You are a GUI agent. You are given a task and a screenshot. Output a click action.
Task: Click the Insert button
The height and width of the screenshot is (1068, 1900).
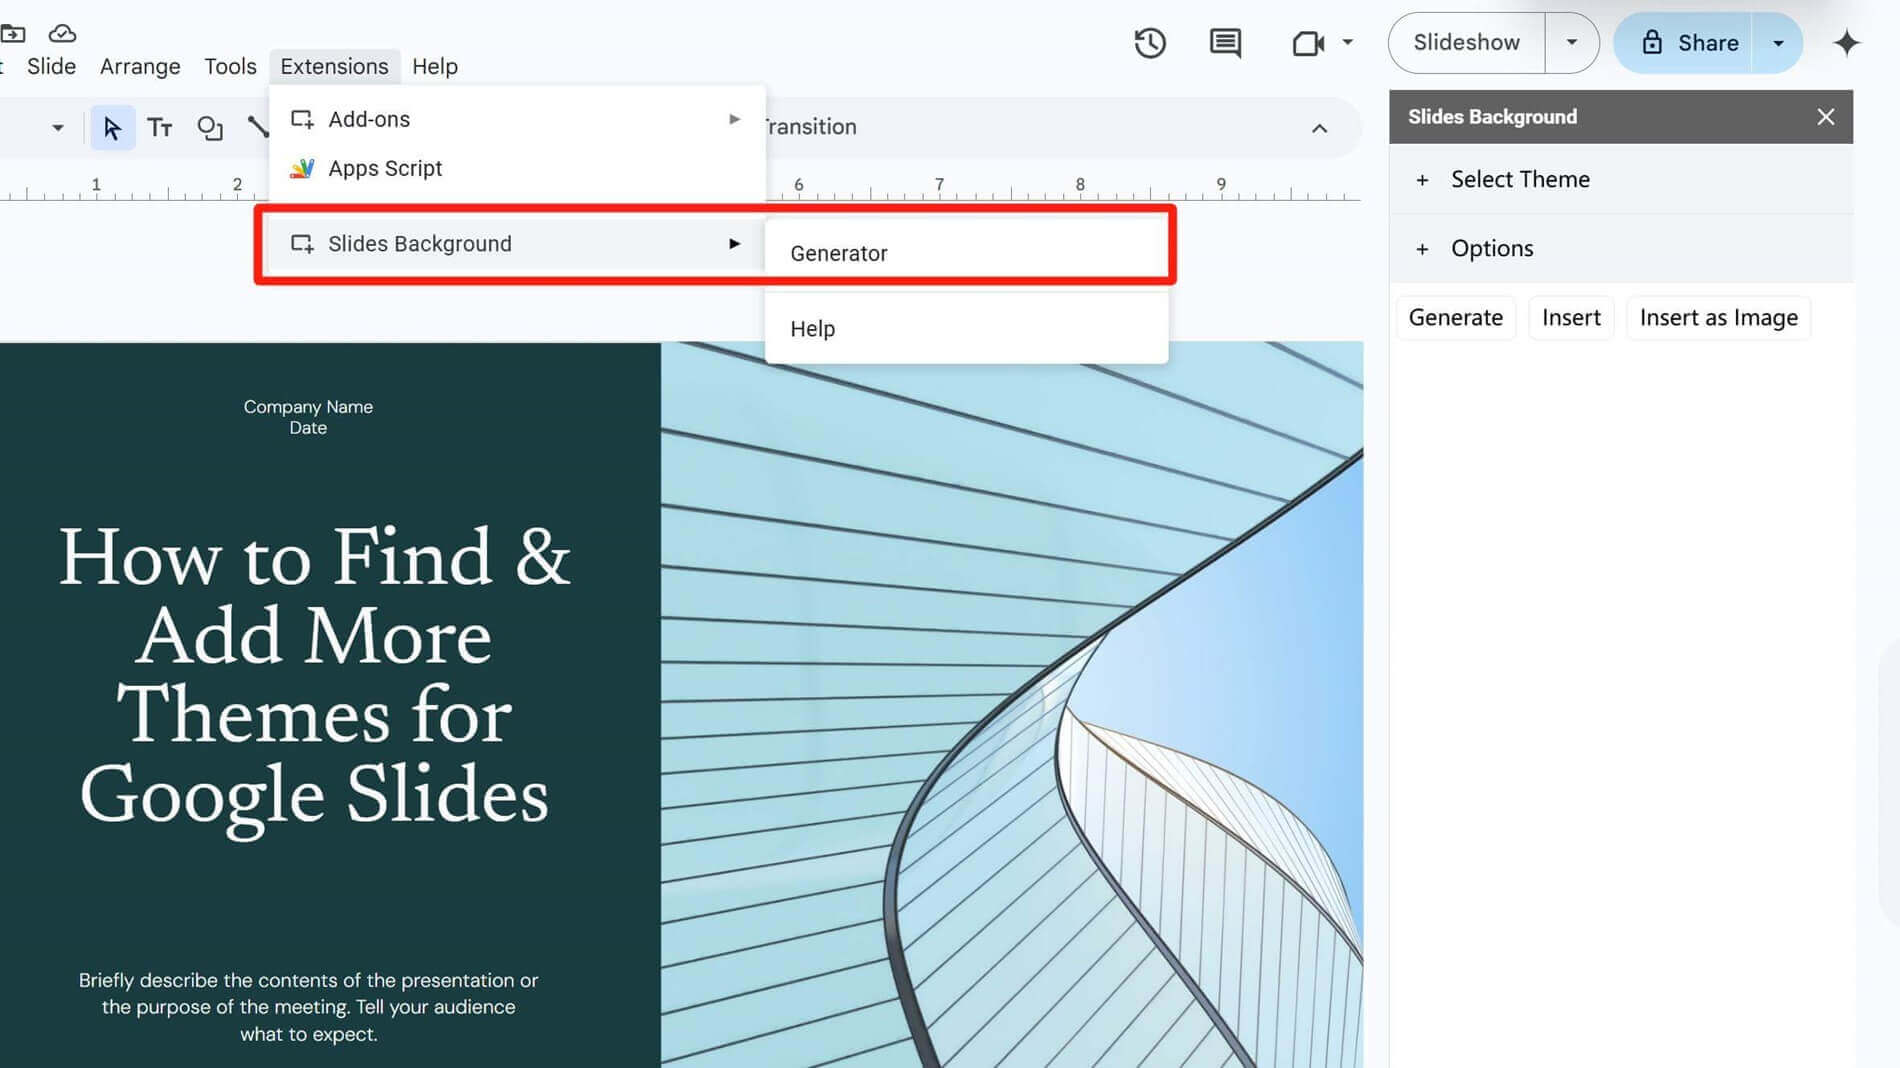point(1571,318)
